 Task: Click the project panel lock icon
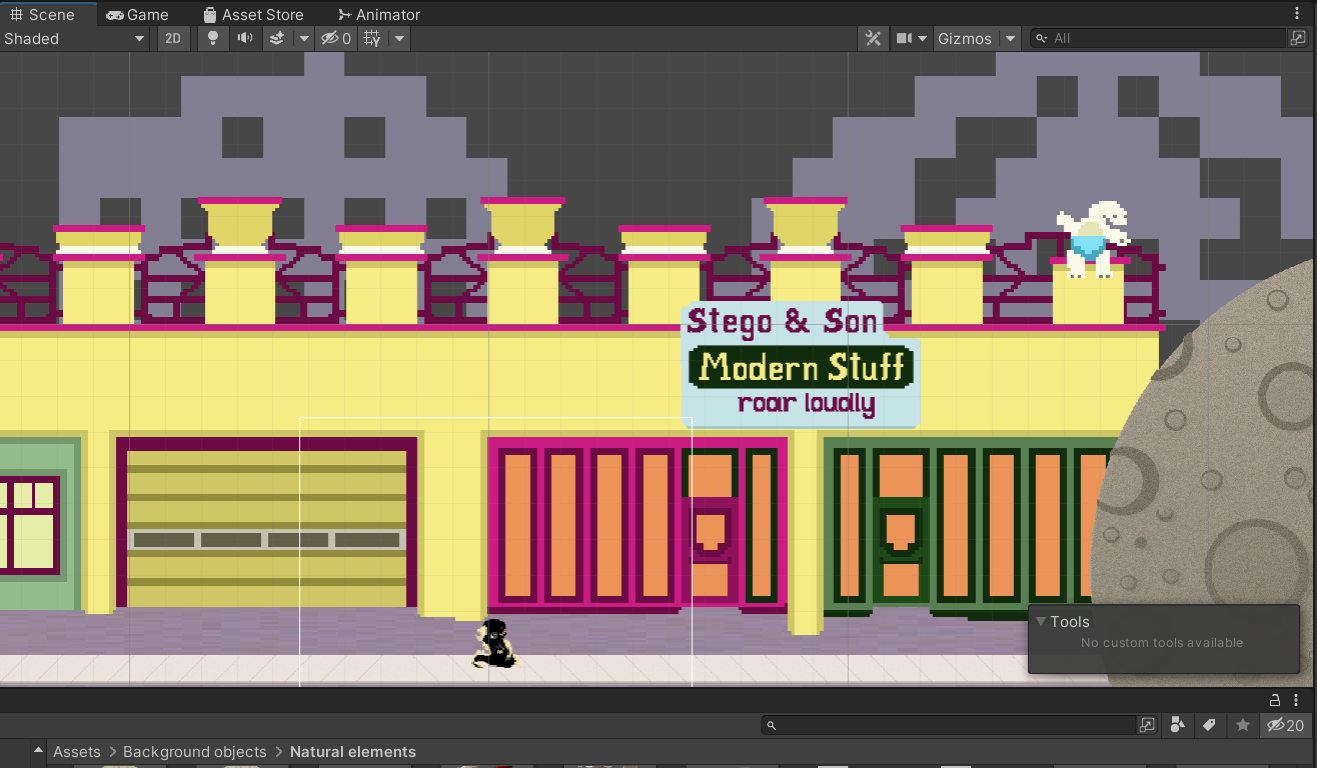1275,700
